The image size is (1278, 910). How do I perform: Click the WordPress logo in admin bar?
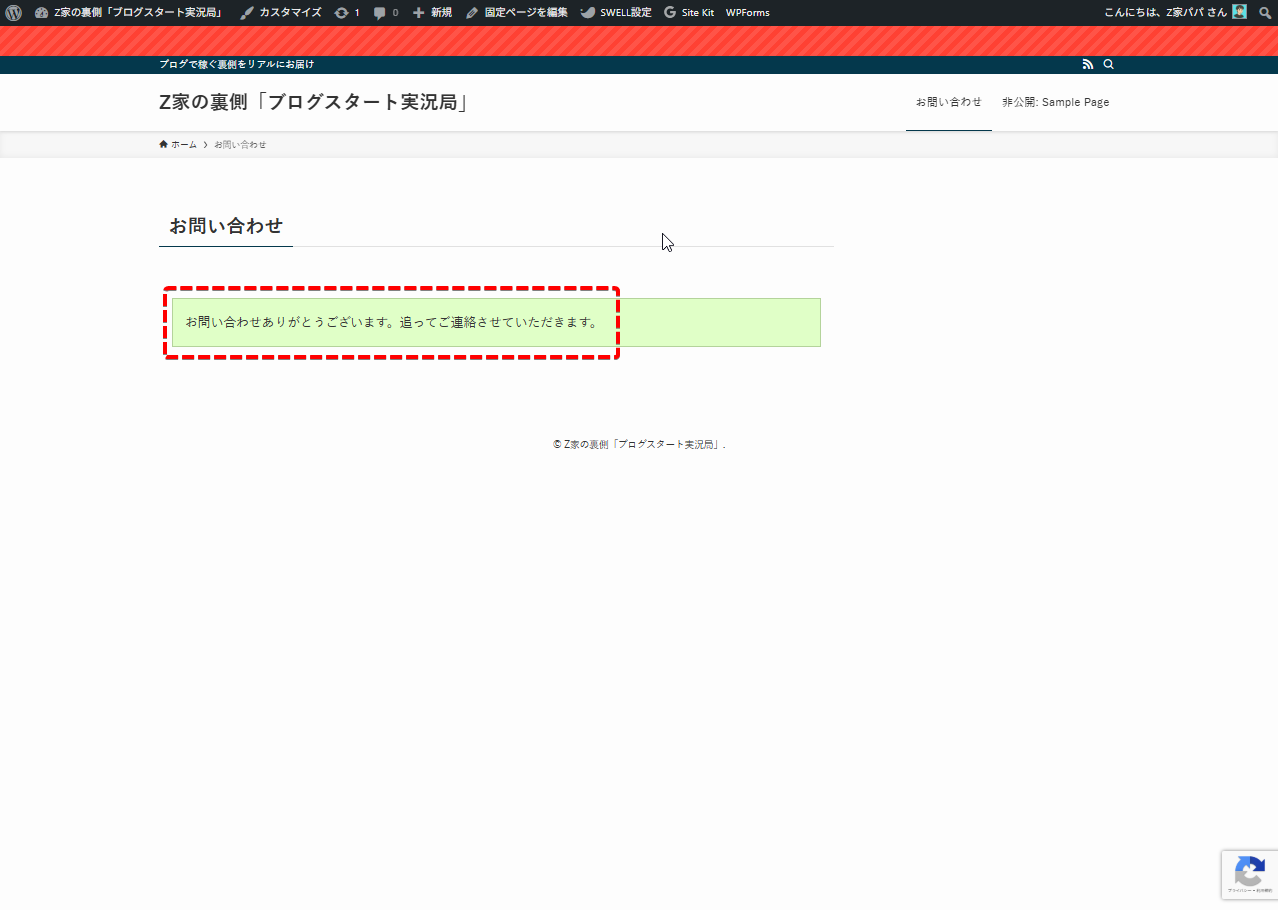coord(13,13)
